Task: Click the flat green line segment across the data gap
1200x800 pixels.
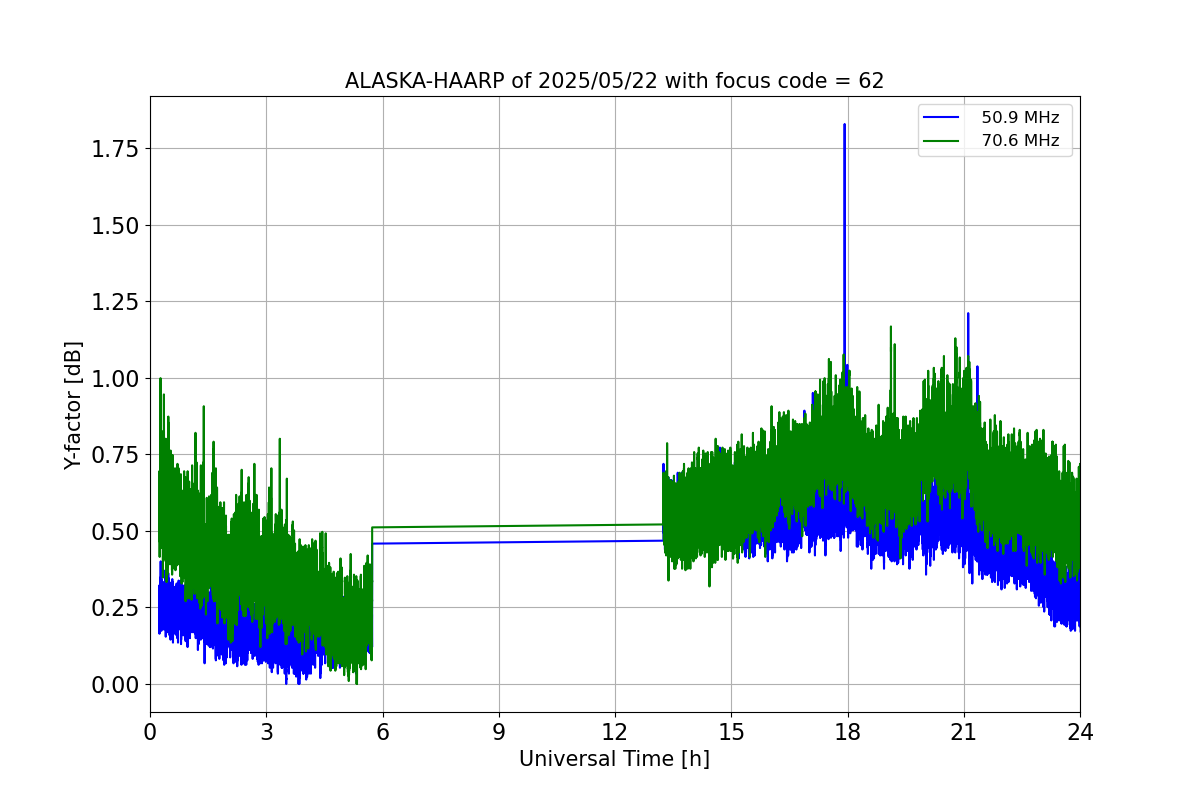Action: point(517,526)
